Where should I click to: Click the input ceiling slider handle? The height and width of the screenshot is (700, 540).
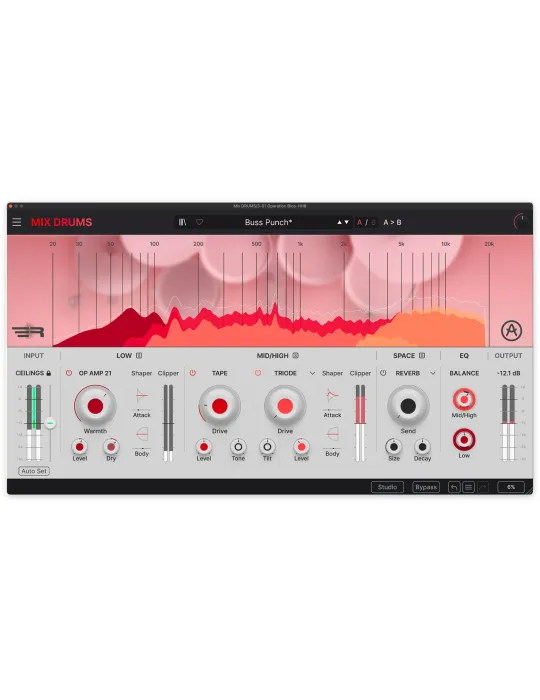click(x=50, y=423)
